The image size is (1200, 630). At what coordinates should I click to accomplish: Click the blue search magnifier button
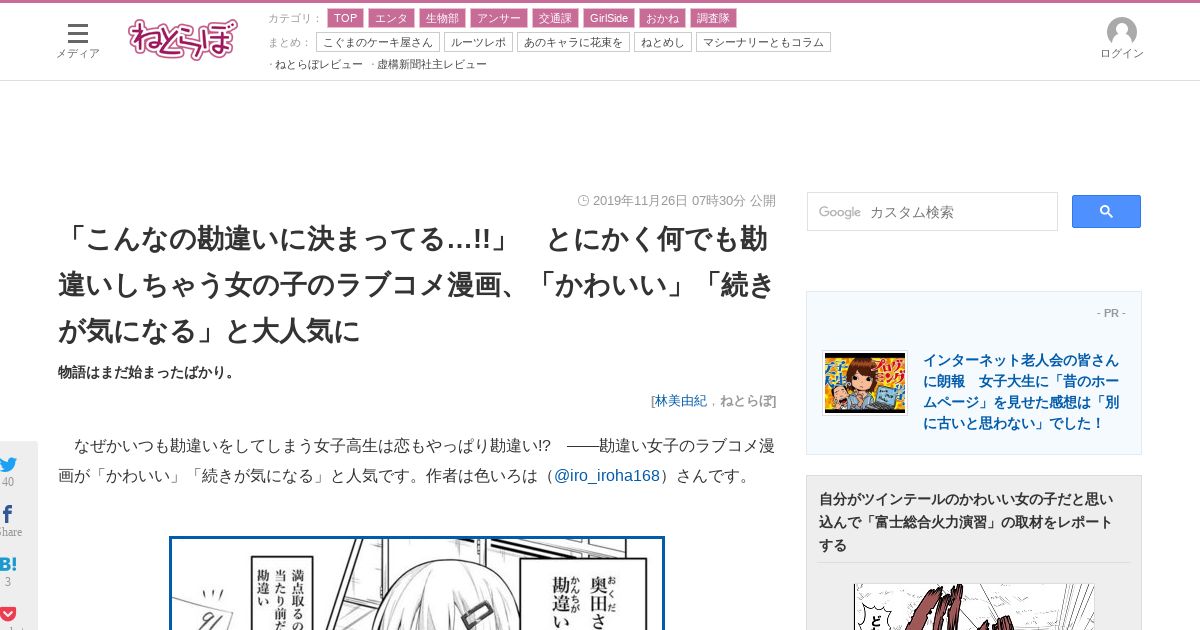(1106, 211)
